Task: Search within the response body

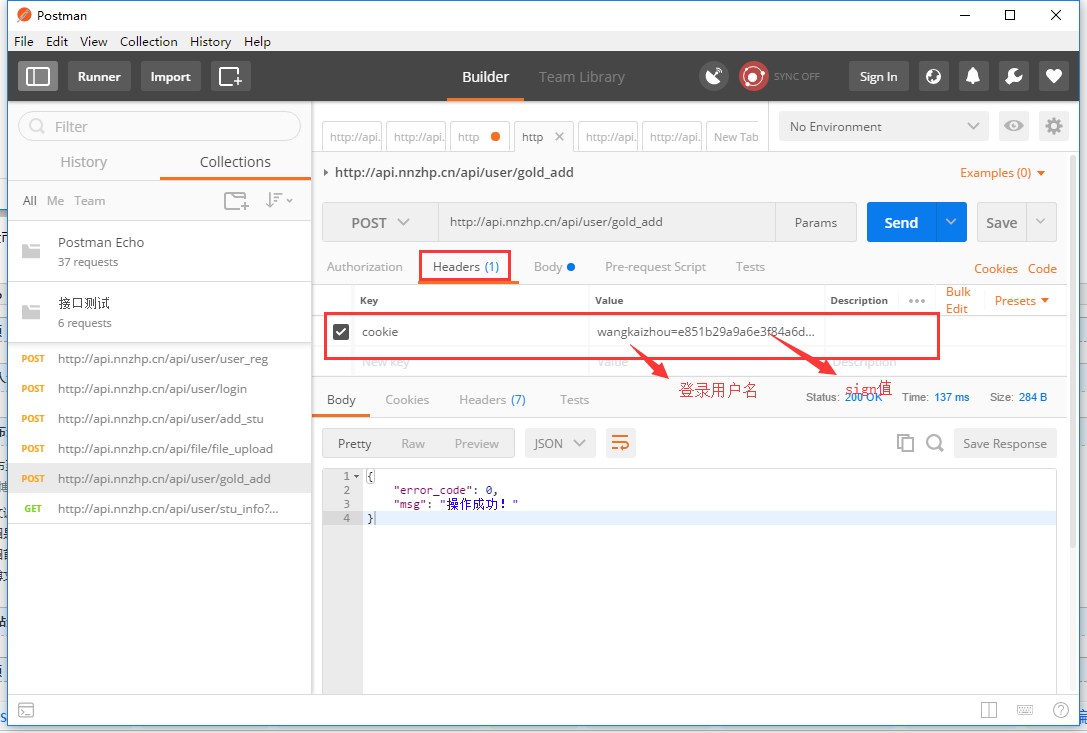Action: [934, 443]
